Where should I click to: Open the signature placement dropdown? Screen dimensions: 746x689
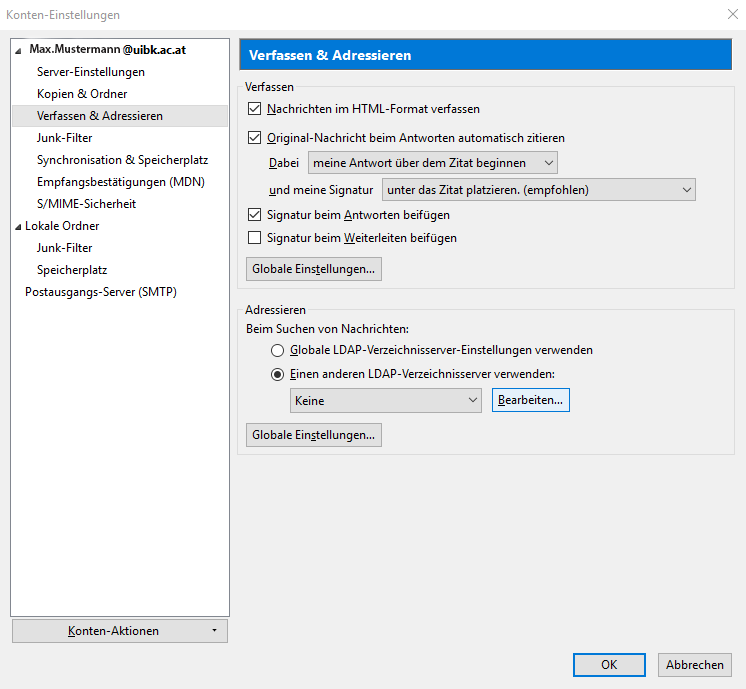pyautogui.click(x=538, y=190)
